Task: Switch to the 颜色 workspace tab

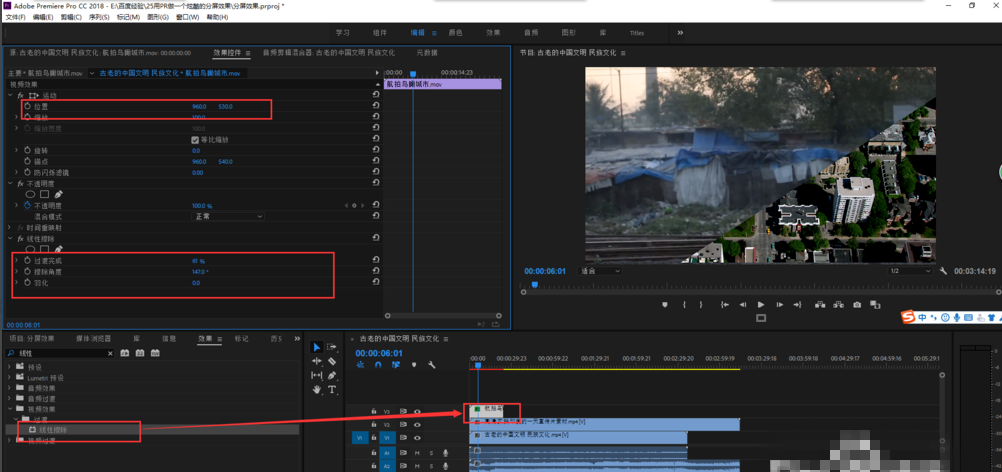Action: click(455, 33)
